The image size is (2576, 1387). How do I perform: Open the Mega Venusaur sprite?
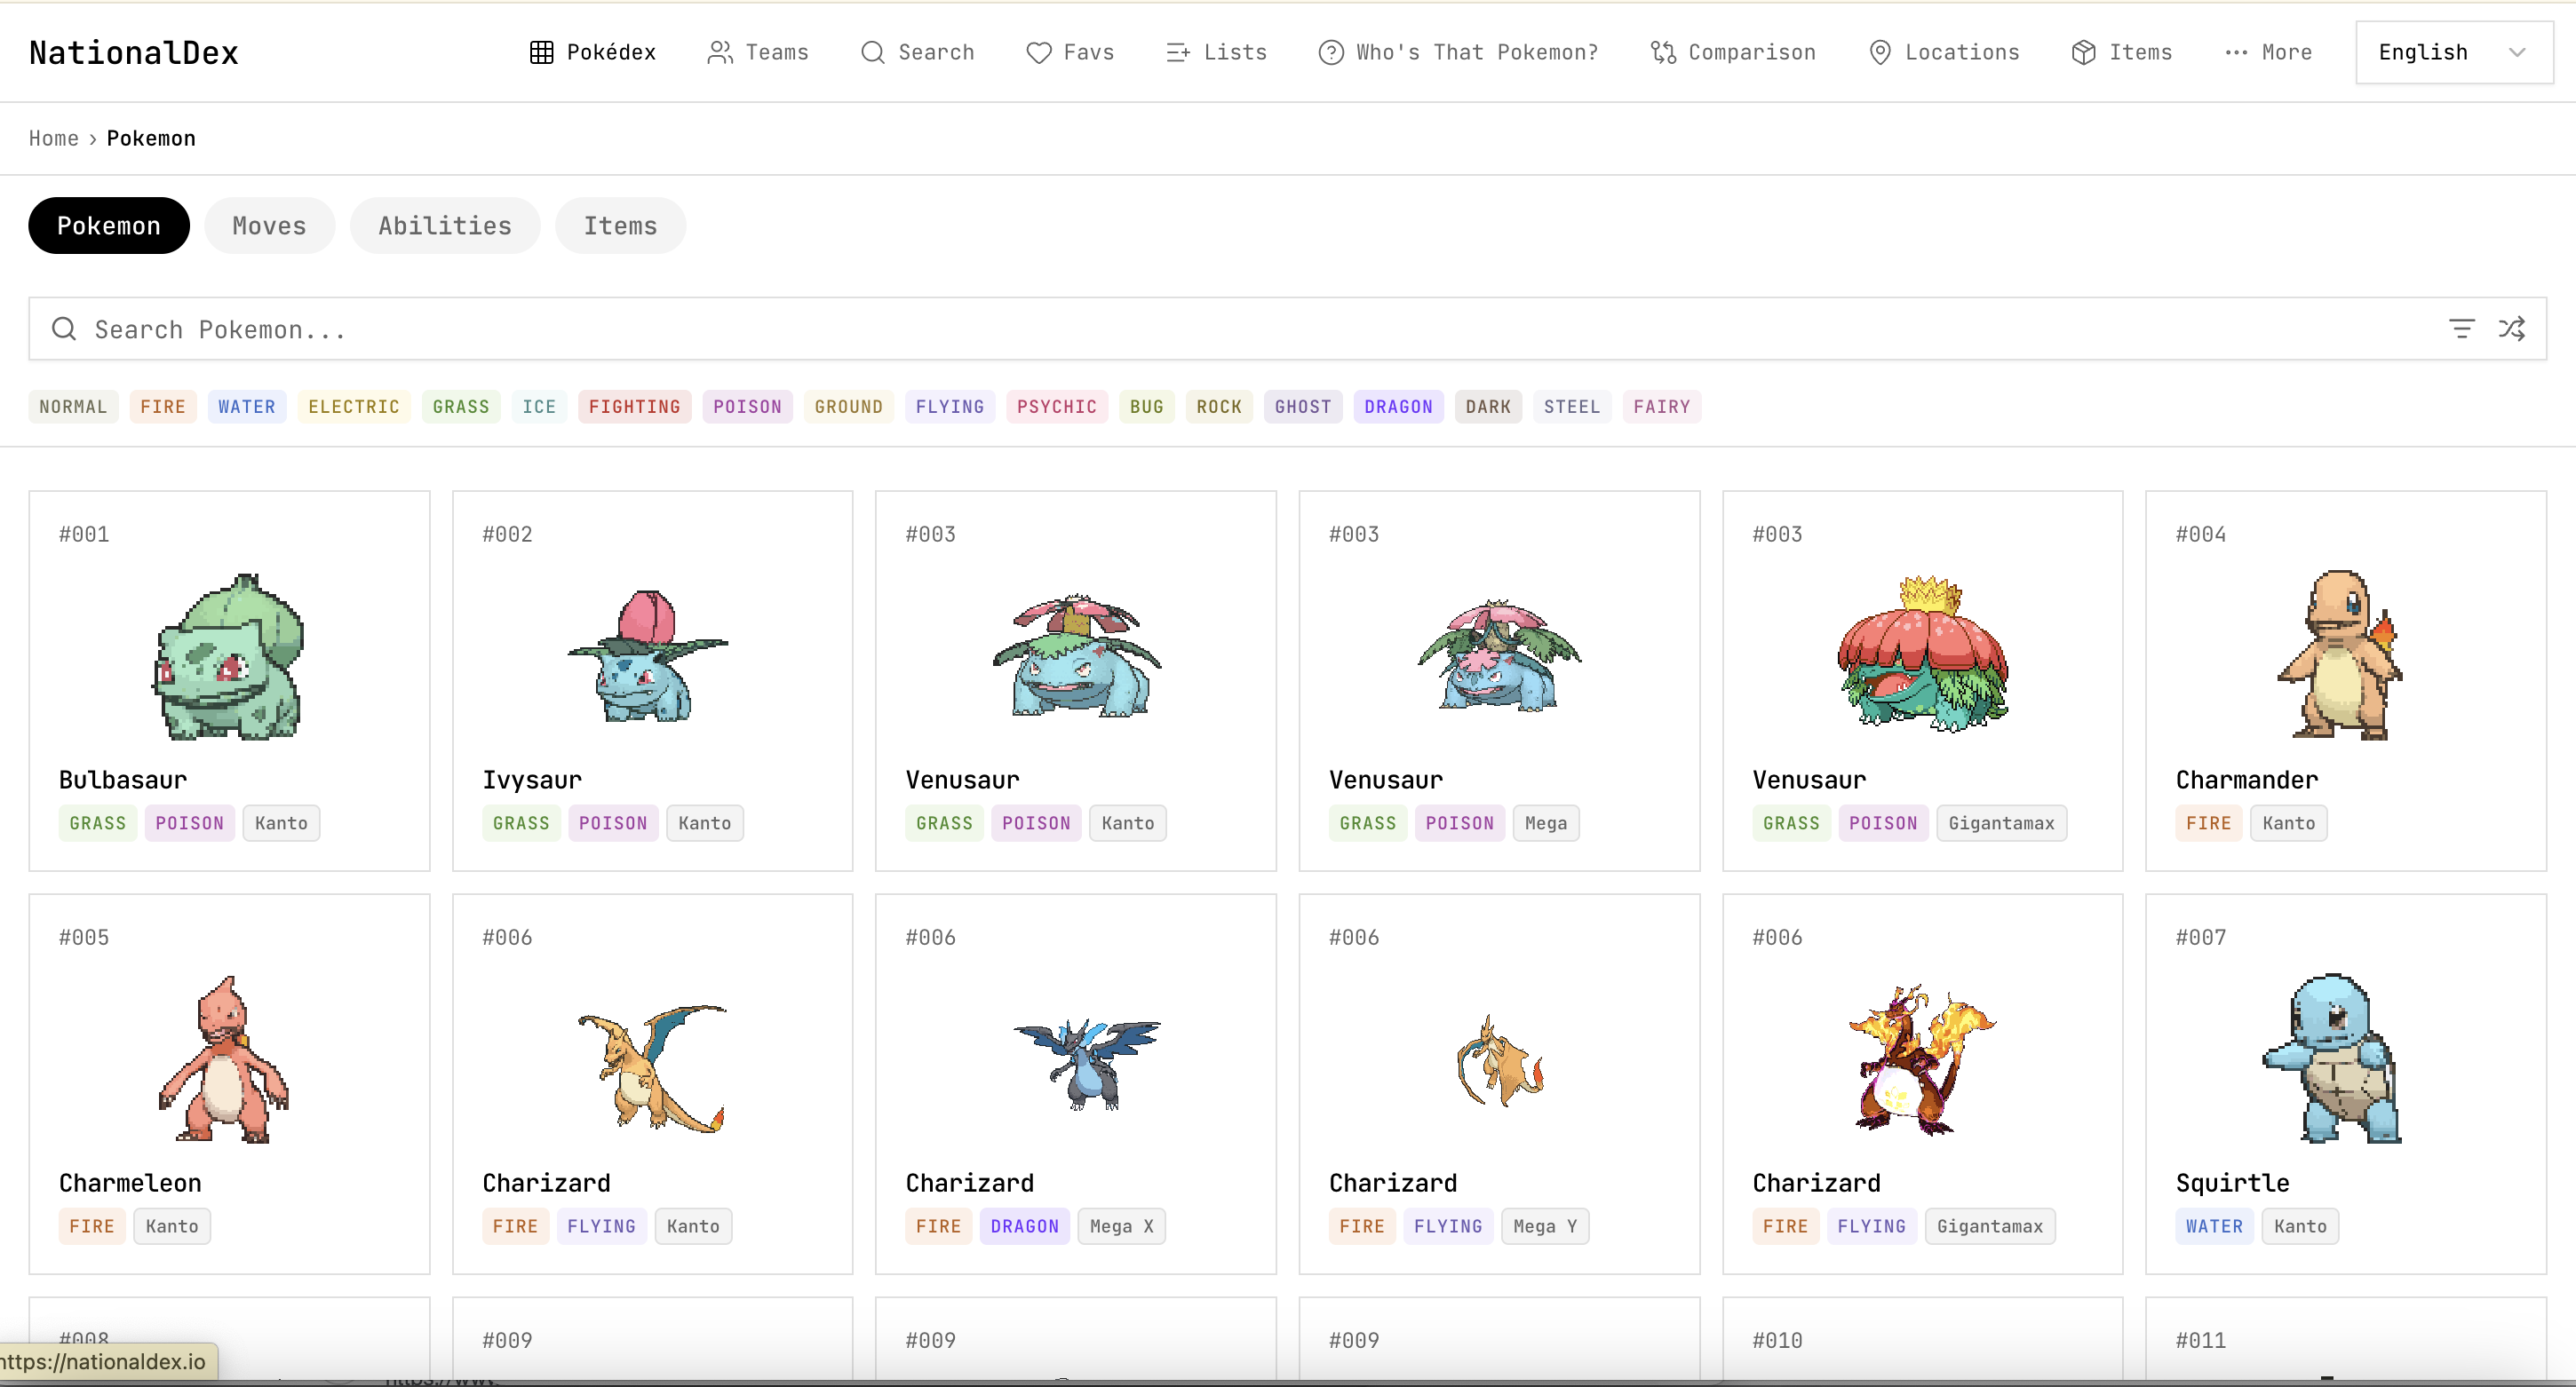[x=1499, y=656]
